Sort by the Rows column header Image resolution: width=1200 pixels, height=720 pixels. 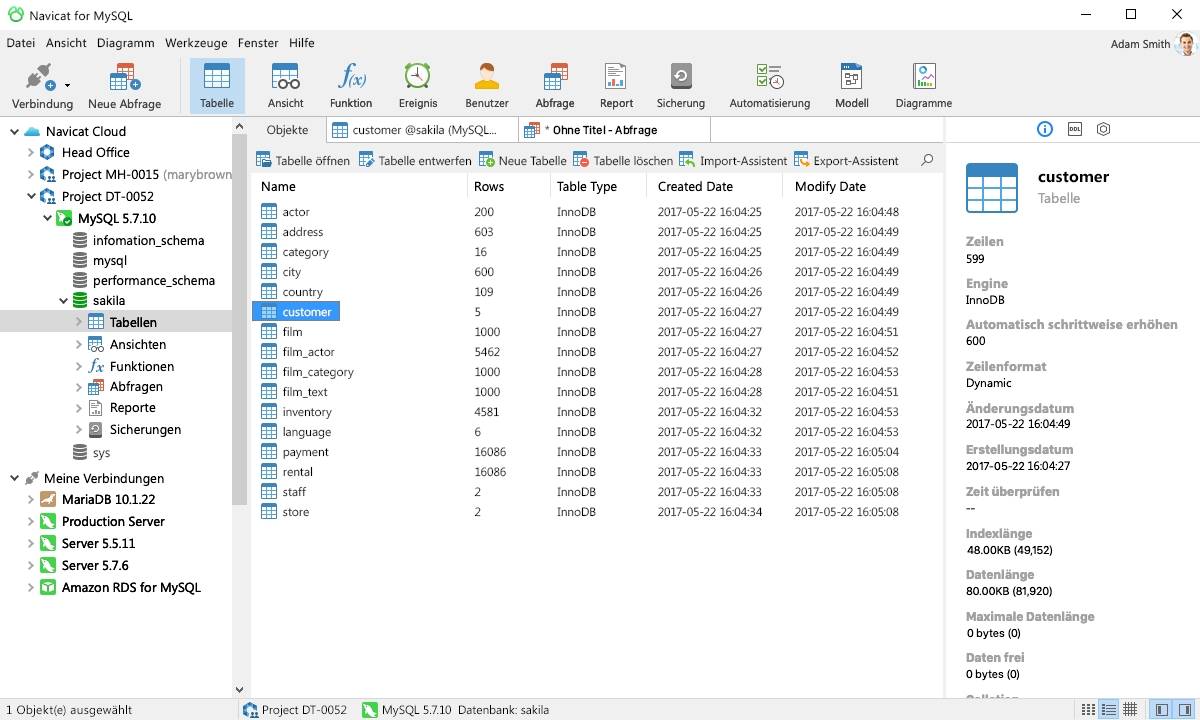[x=508, y=187]
